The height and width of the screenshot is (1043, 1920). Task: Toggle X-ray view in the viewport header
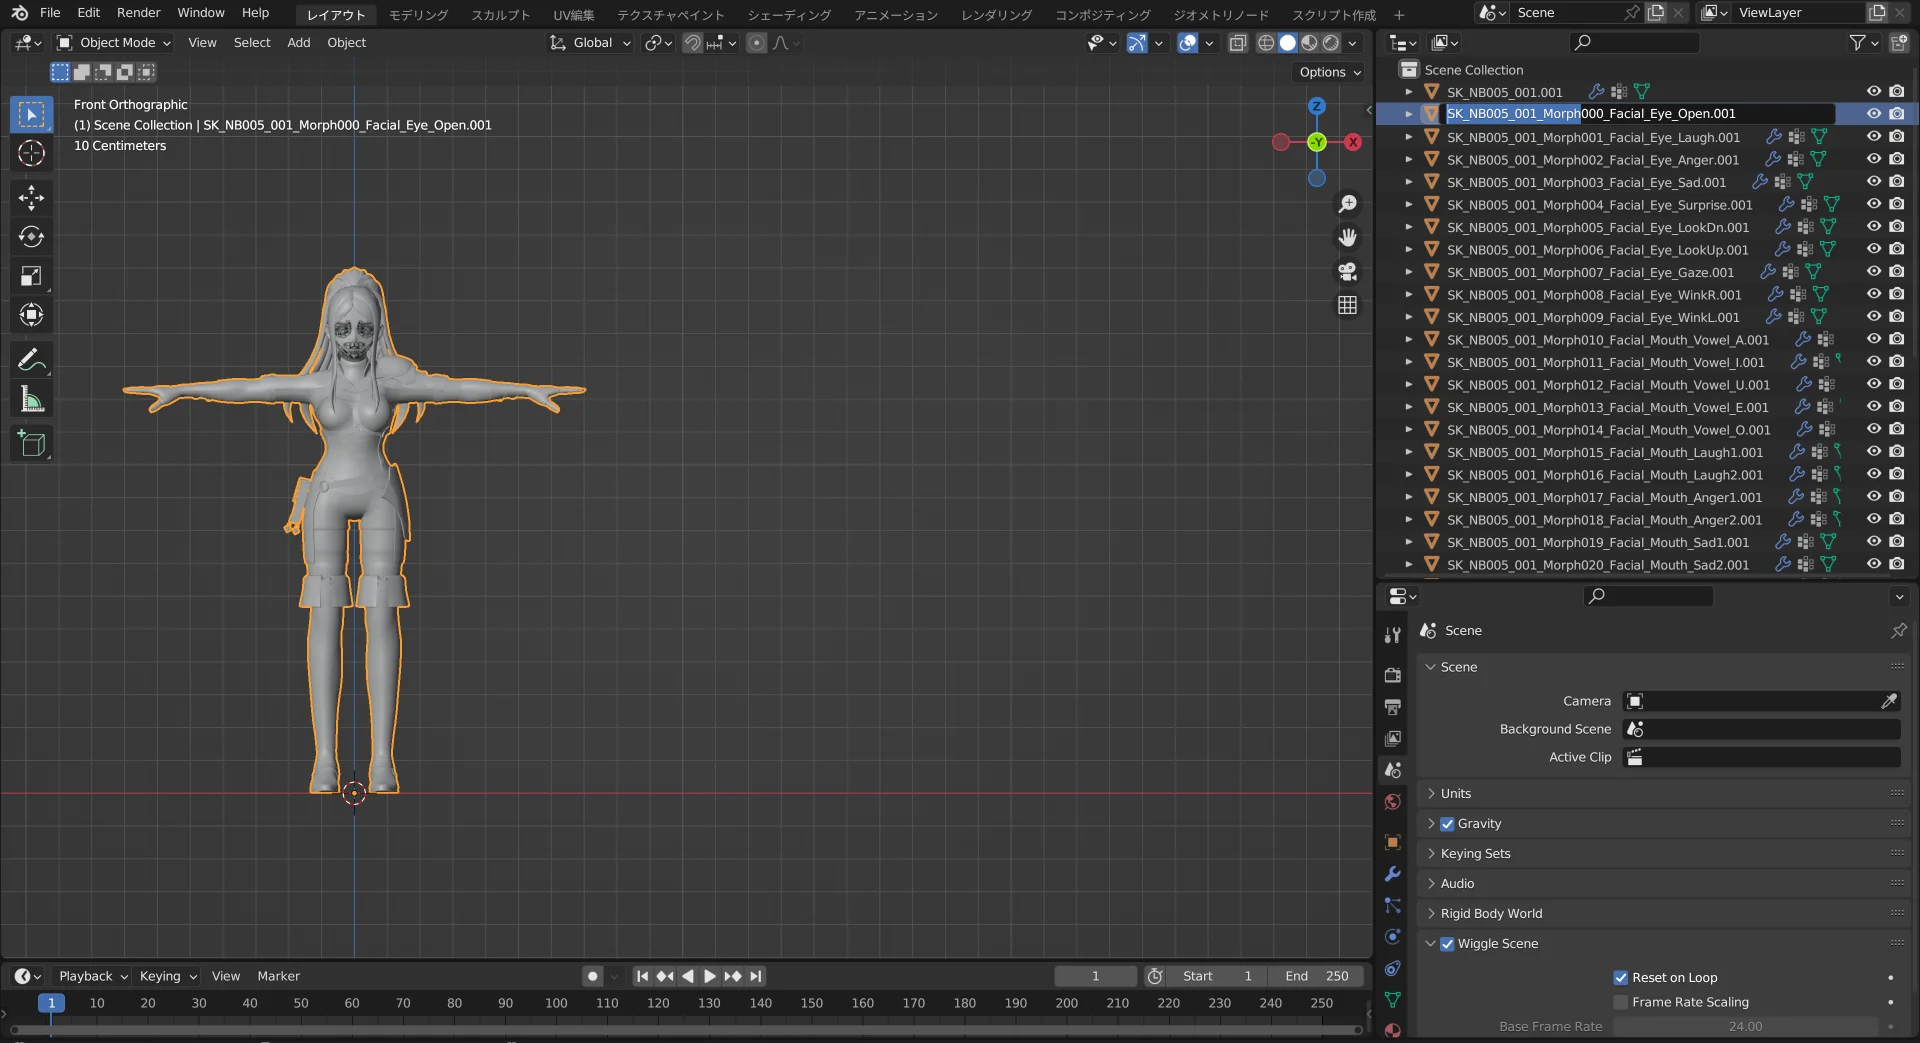pos(1238,43)
